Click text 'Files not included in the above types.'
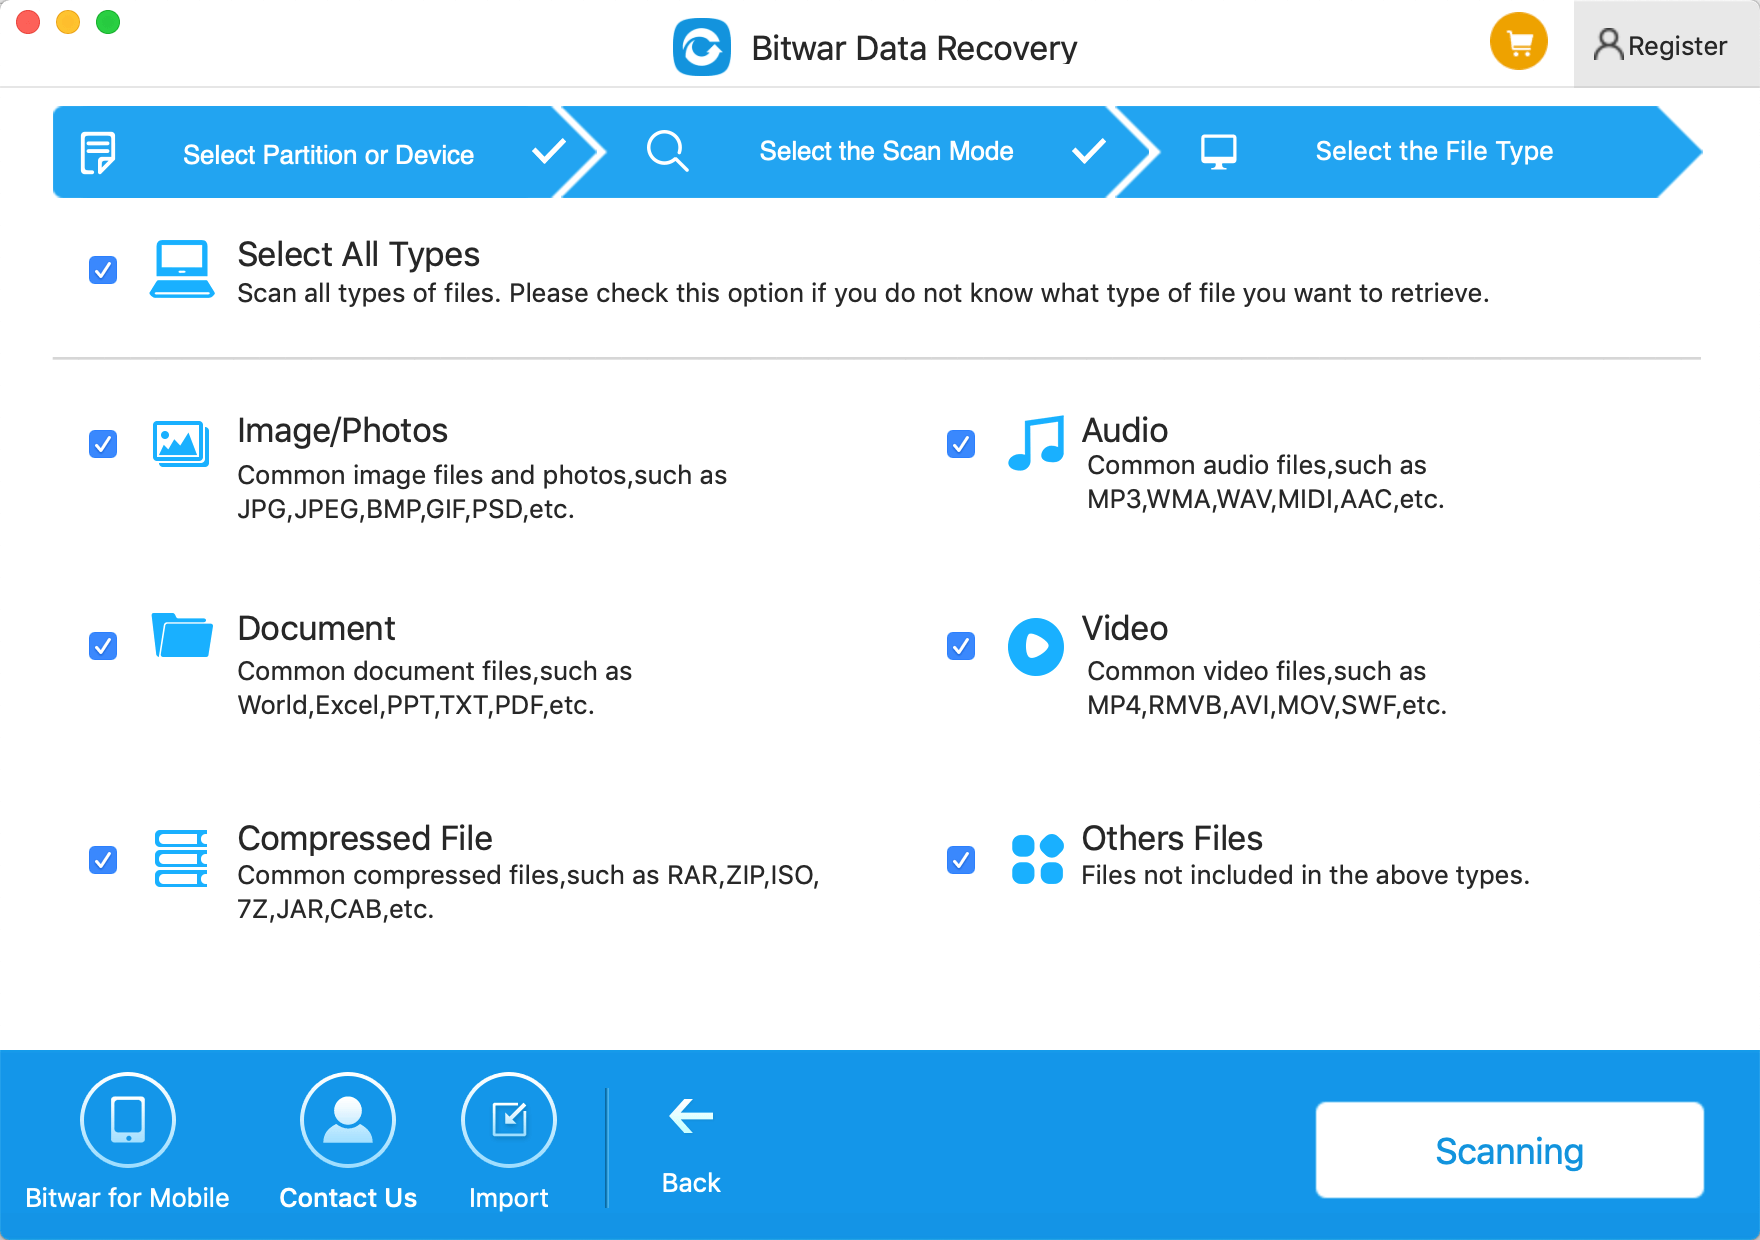 1305,876
